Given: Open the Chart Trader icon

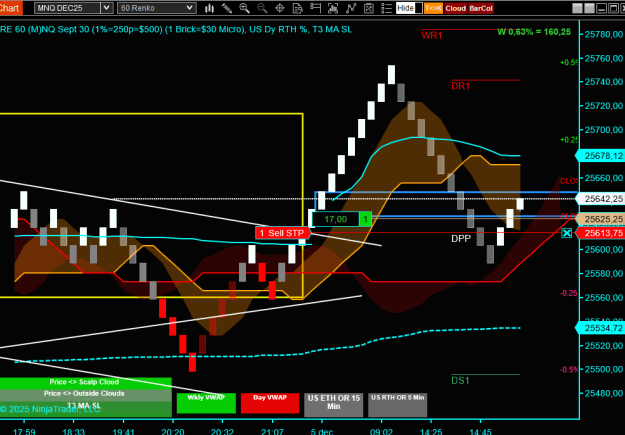Looking at the screenshot, I should click(x=315, y=8).
